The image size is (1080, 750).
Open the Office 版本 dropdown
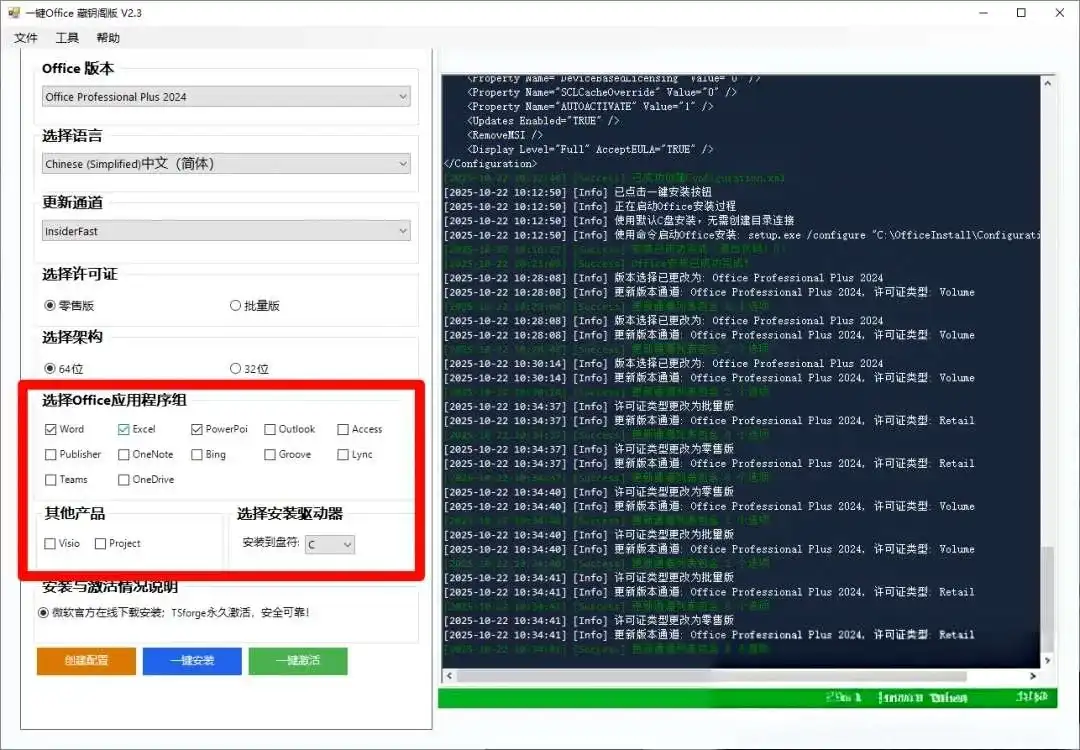(x=402, y=96)
